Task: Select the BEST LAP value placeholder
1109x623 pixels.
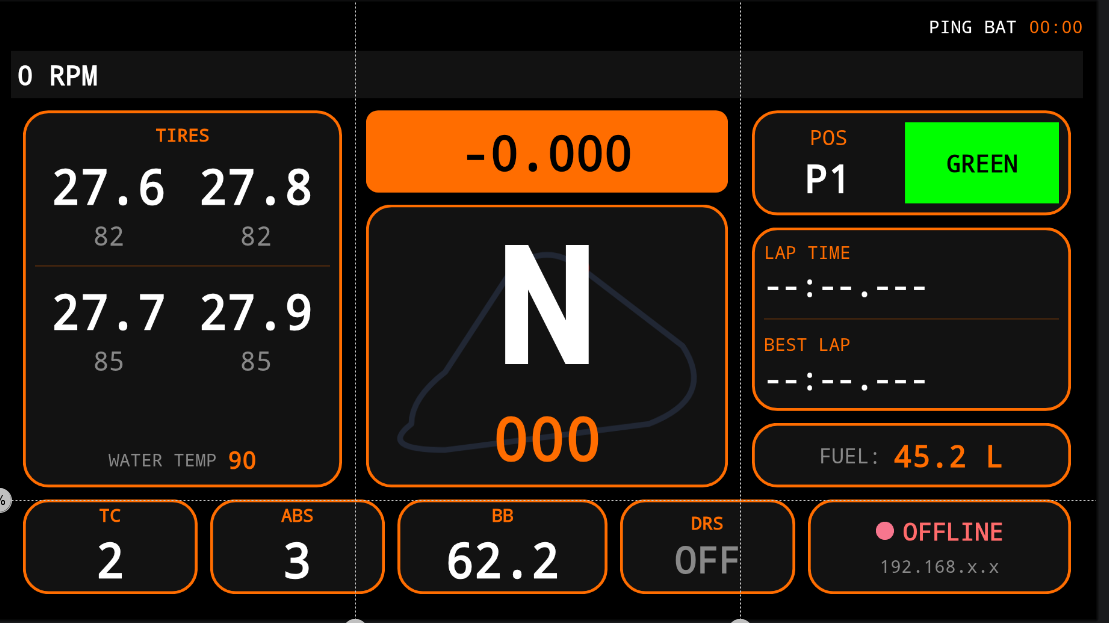Action: (x=846, y=381)
